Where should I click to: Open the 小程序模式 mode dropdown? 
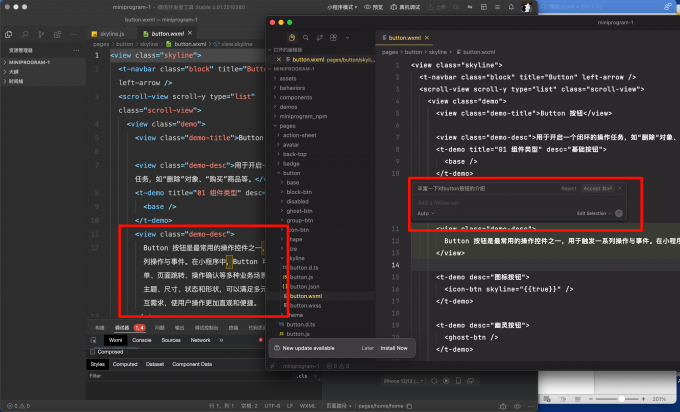tap(342, 7)
